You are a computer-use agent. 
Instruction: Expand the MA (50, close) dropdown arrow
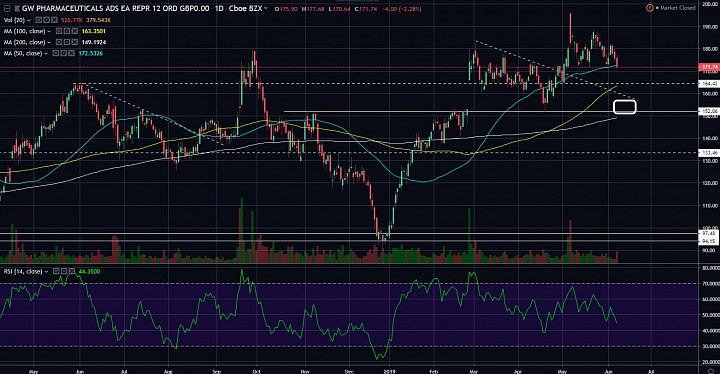pyautogui.click(x=46, y=54)
